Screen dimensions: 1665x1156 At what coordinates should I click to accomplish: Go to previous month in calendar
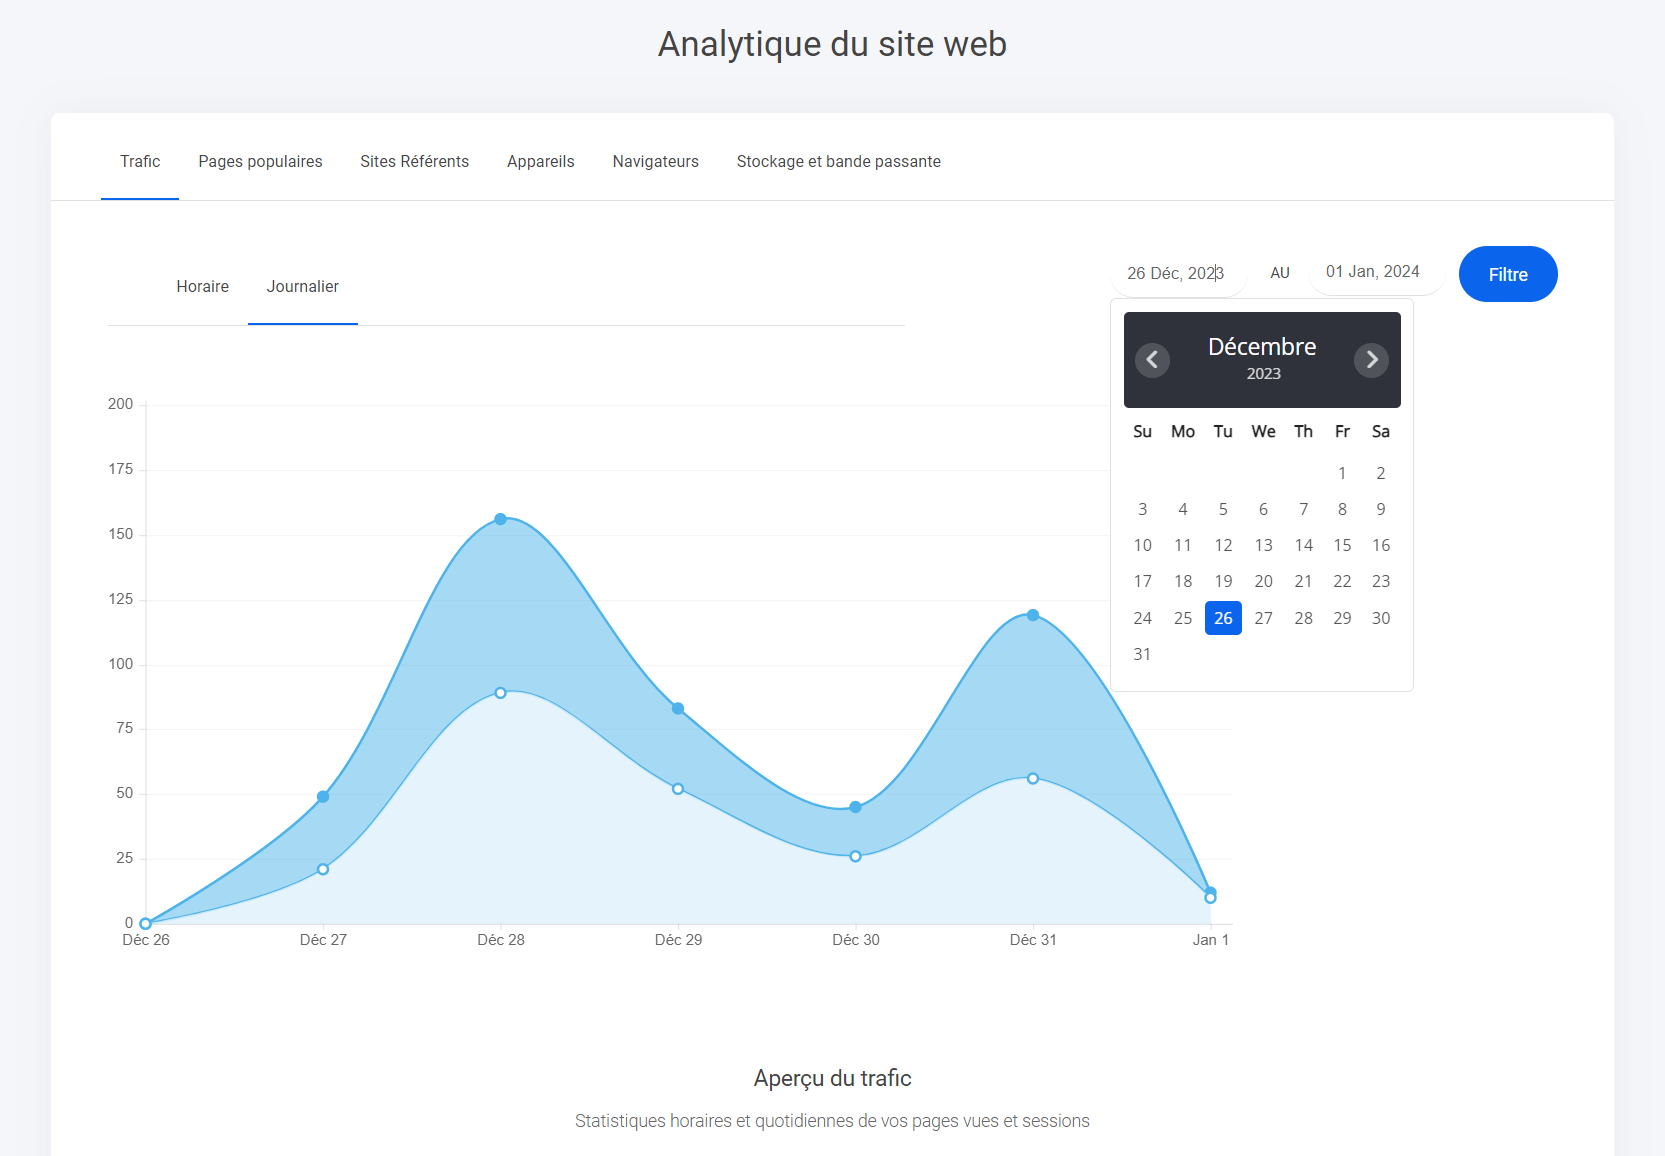point(1152,360)
